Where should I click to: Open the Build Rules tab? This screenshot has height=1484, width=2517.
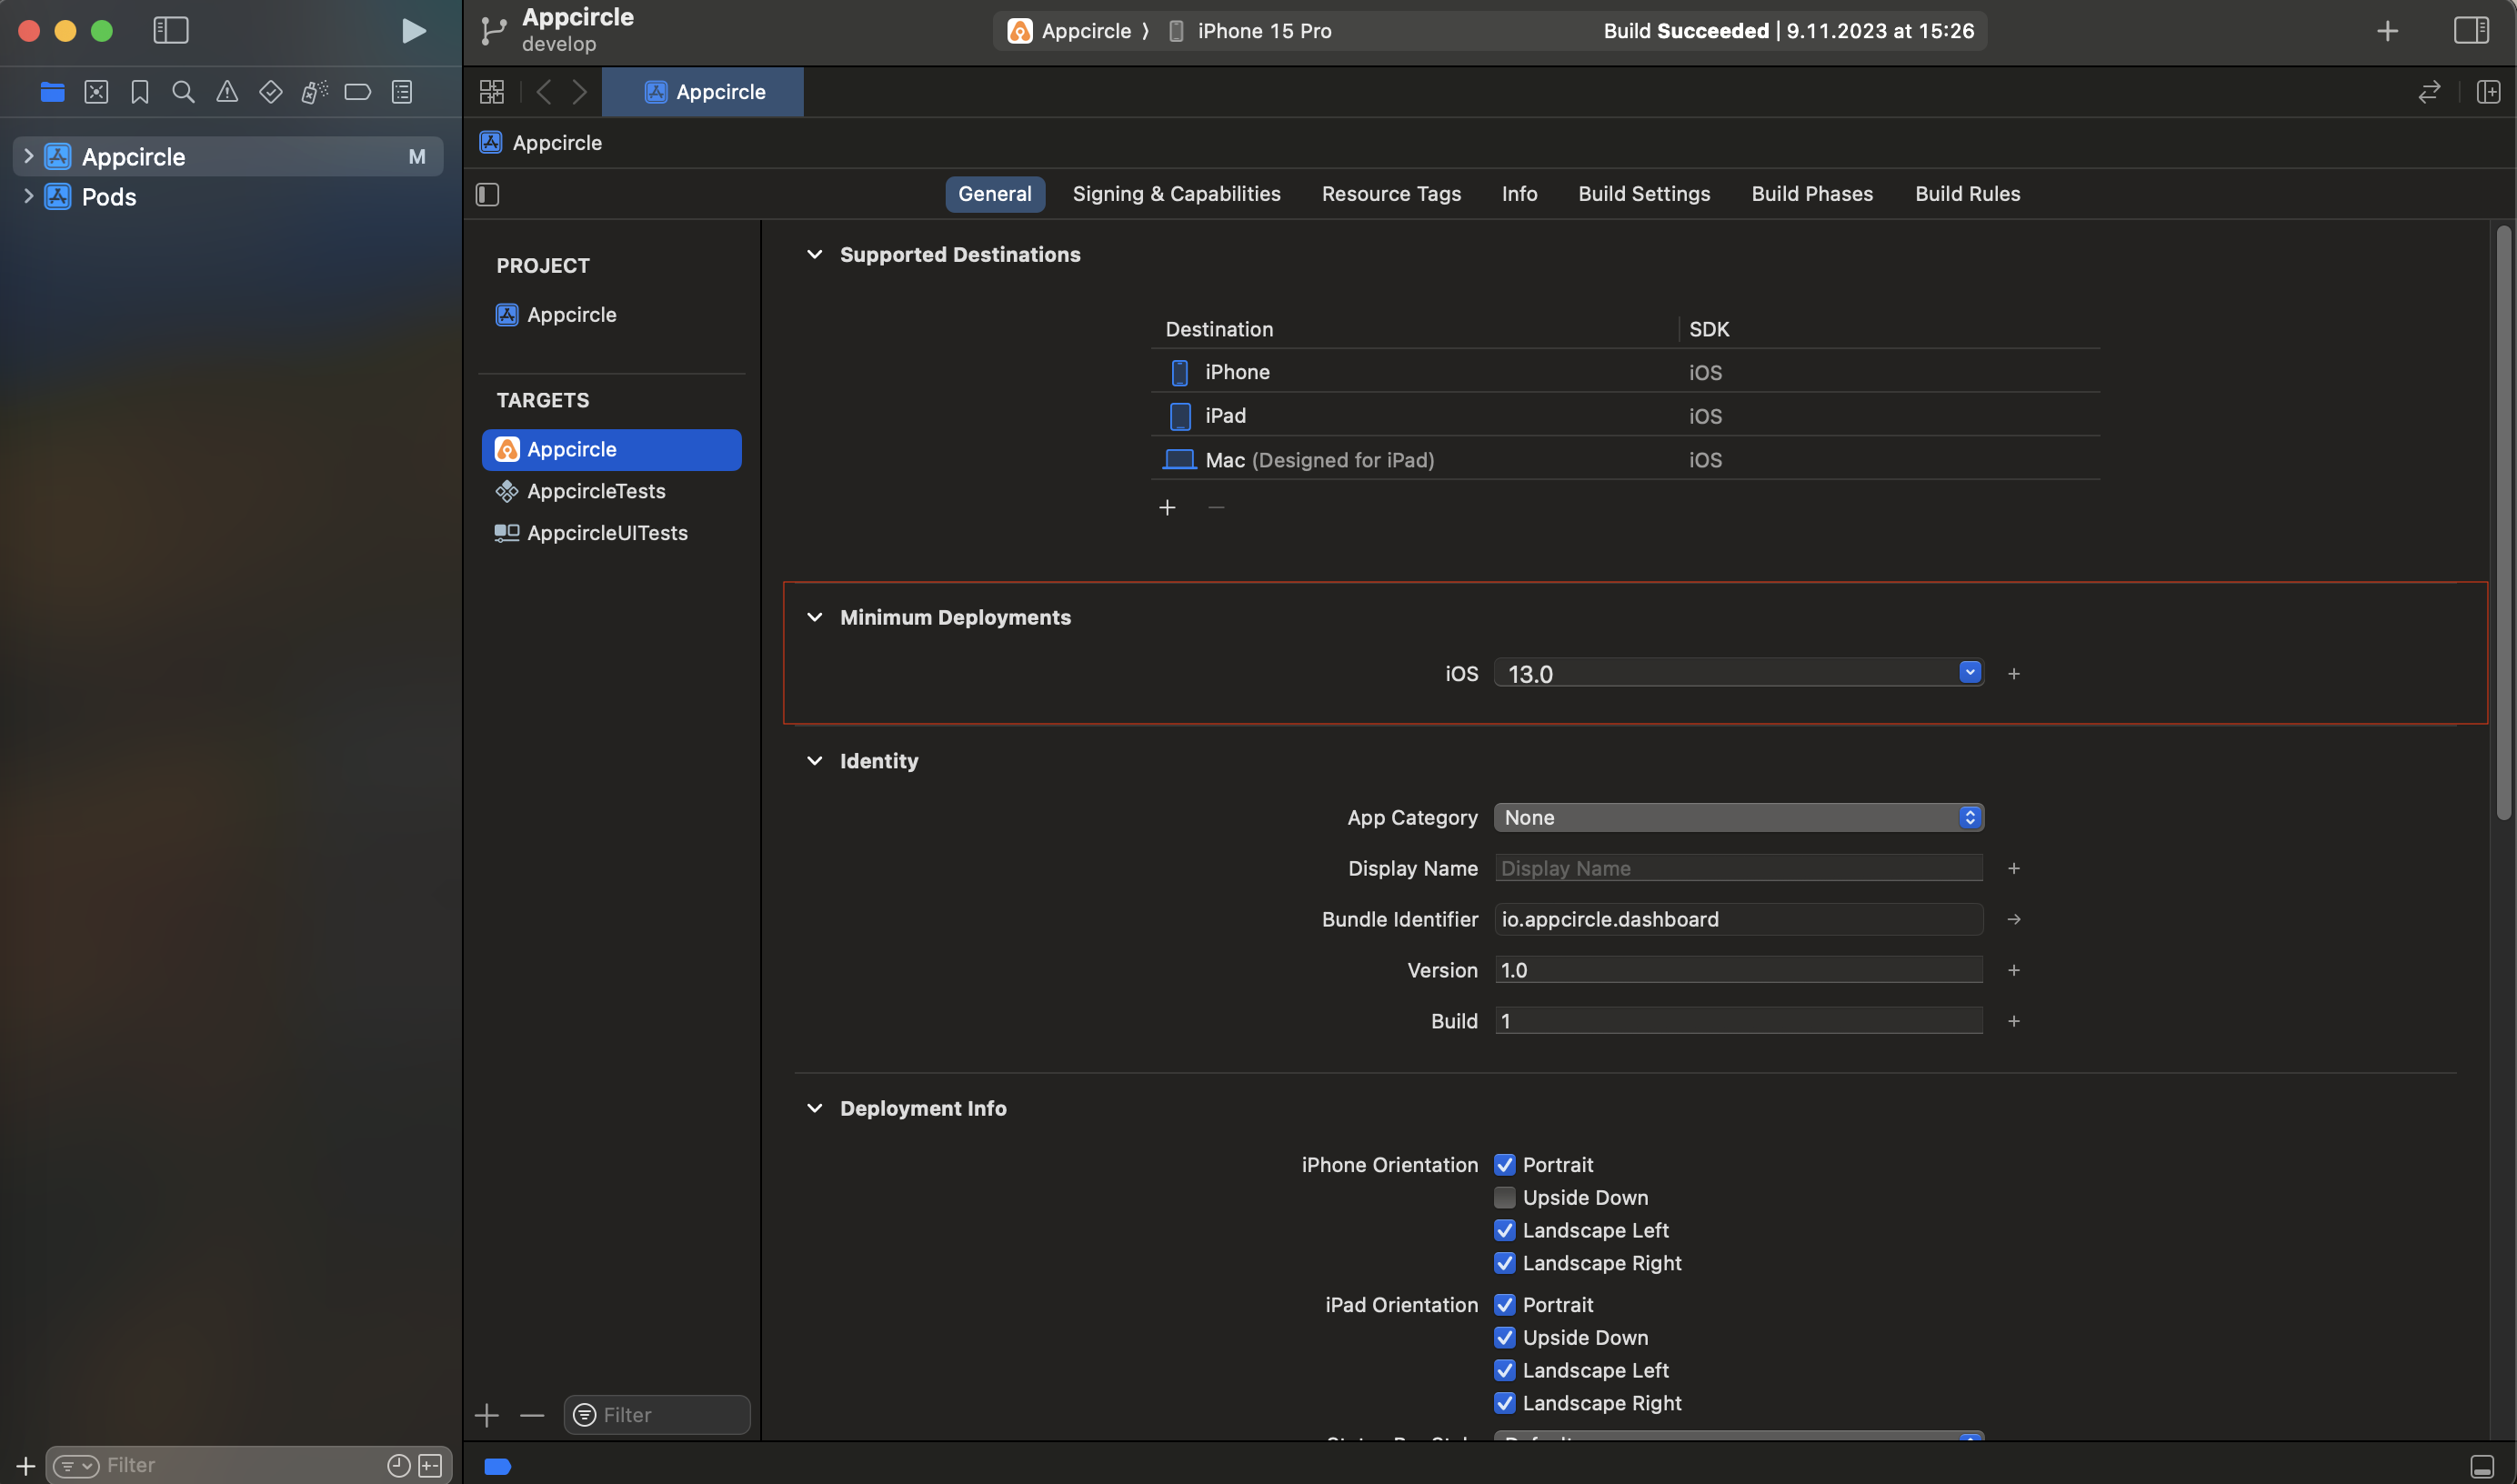[1967, 194]
